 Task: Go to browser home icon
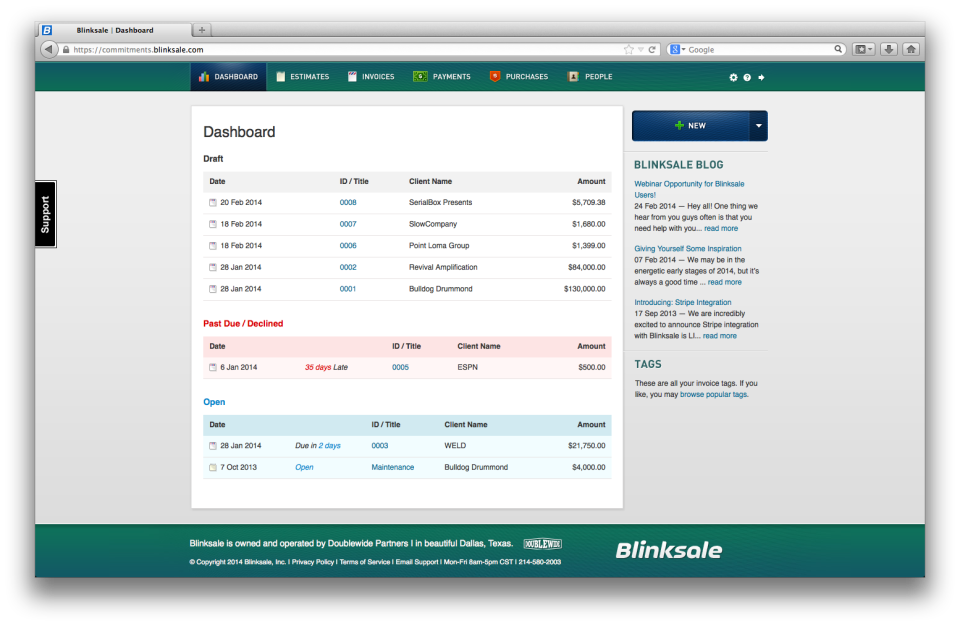[x=911, y=50]
